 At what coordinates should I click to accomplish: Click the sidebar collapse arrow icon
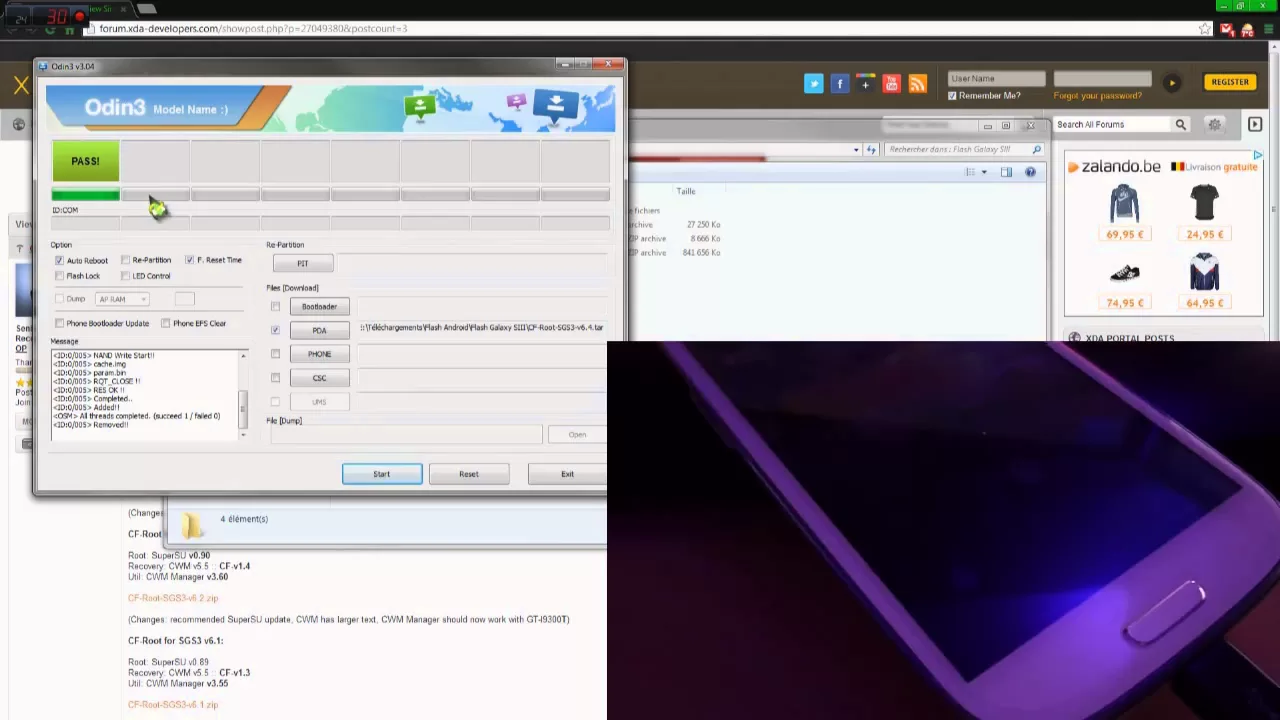point(1255,125)
